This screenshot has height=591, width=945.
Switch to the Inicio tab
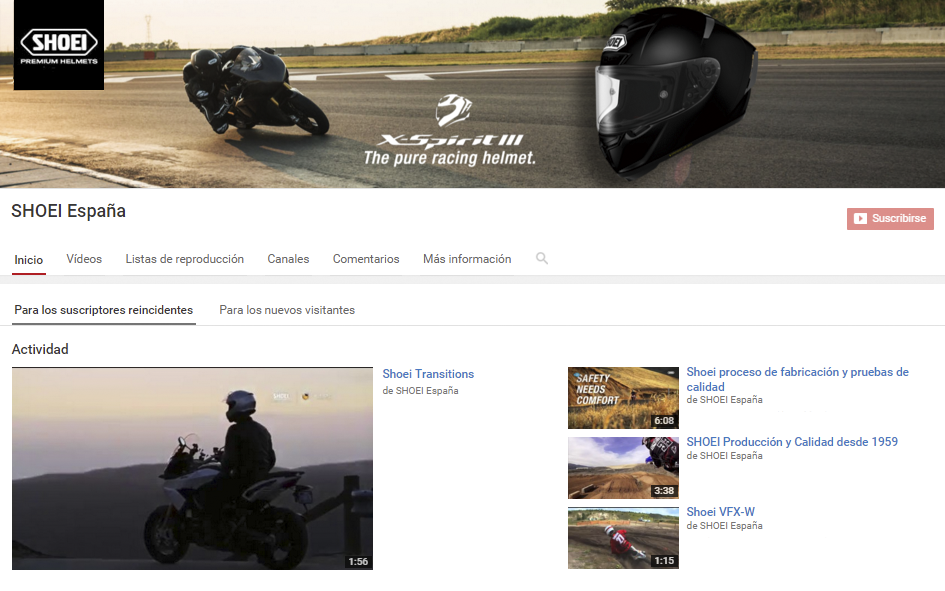(x=29, y=260)
